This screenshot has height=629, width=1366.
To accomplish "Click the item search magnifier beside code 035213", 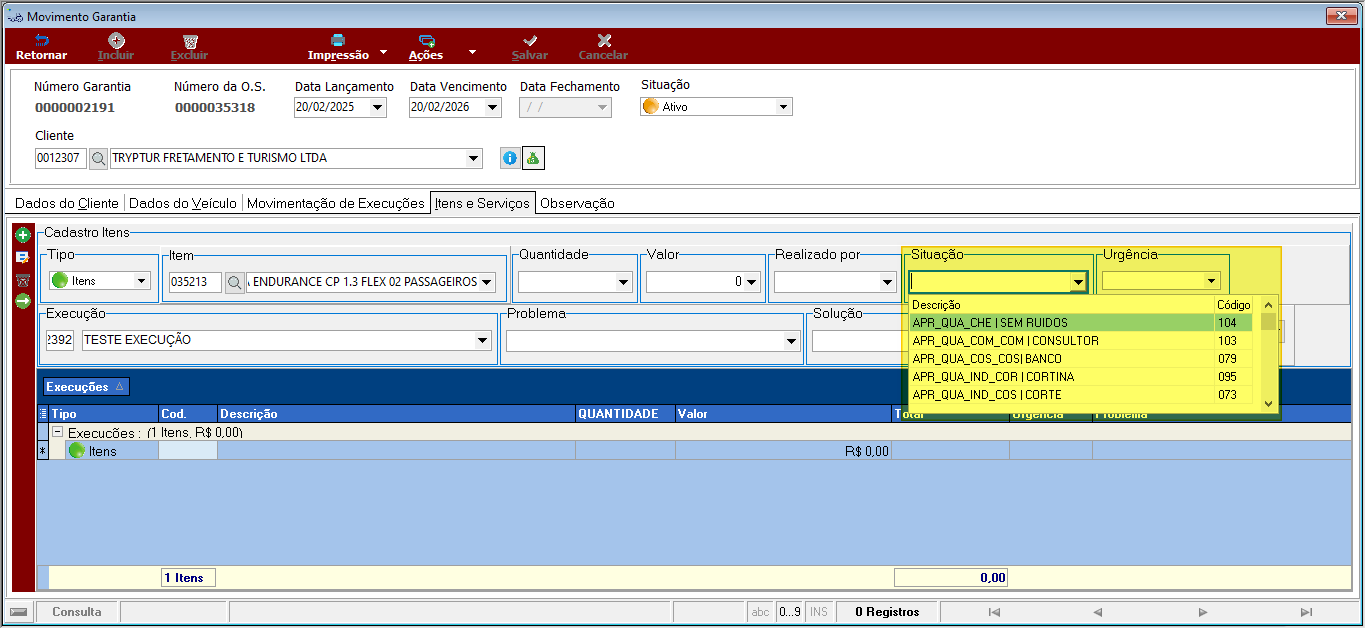I will pyautogui.click(x=234, y=283).
